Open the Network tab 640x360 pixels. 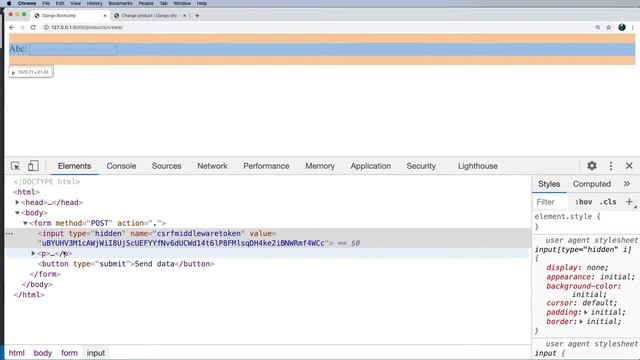(x=212, y=166)
